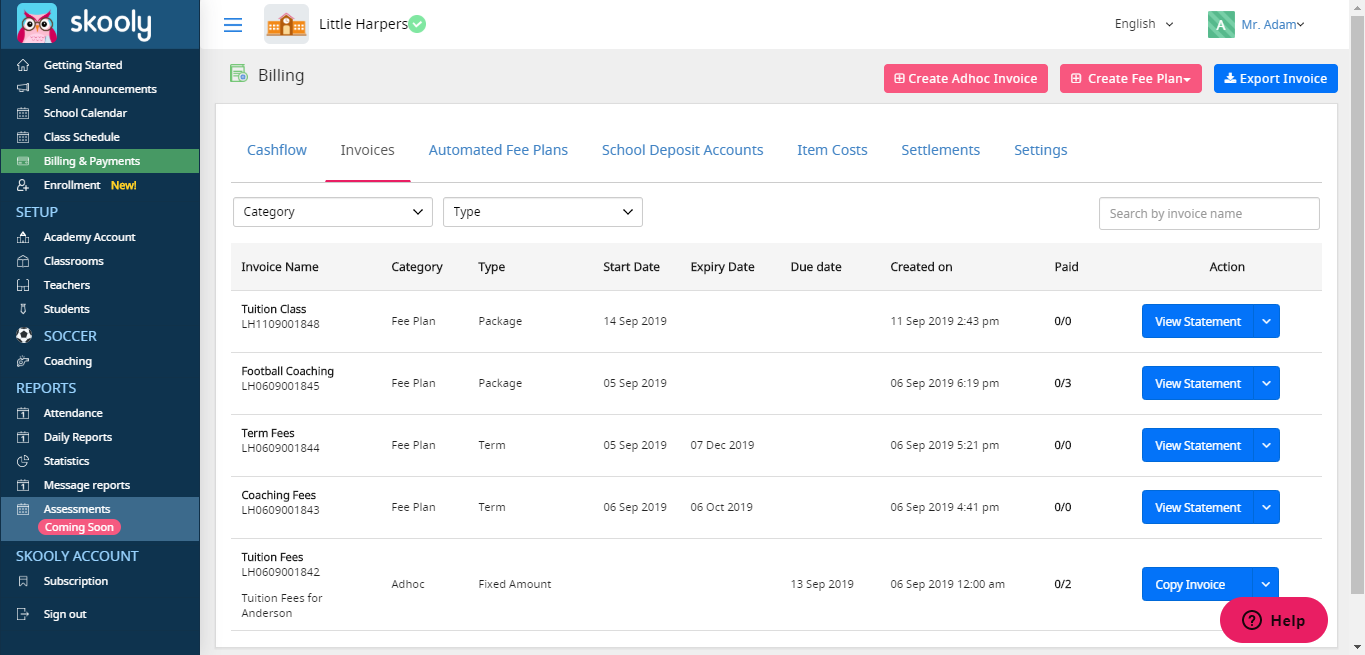Click the Attendance report icon
This screenshot has width=1365, height=655.
pyautogui.click(x=23, y=413)
